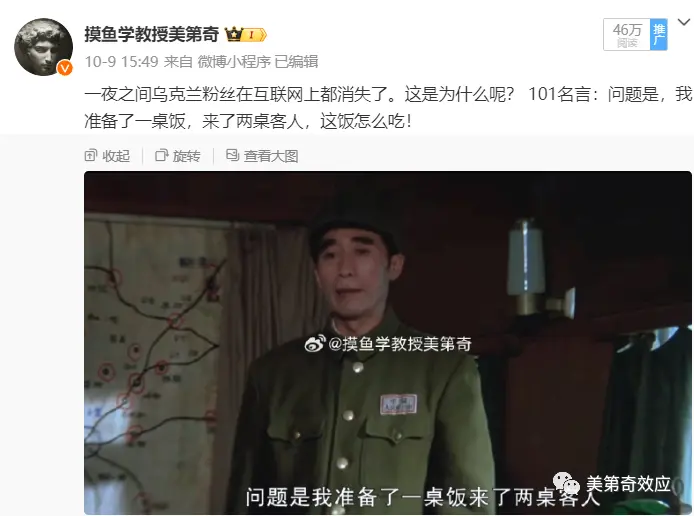The image size is (694, 516).
Task: Rotate the image using 旋转 label
Action: coord(186,156)
